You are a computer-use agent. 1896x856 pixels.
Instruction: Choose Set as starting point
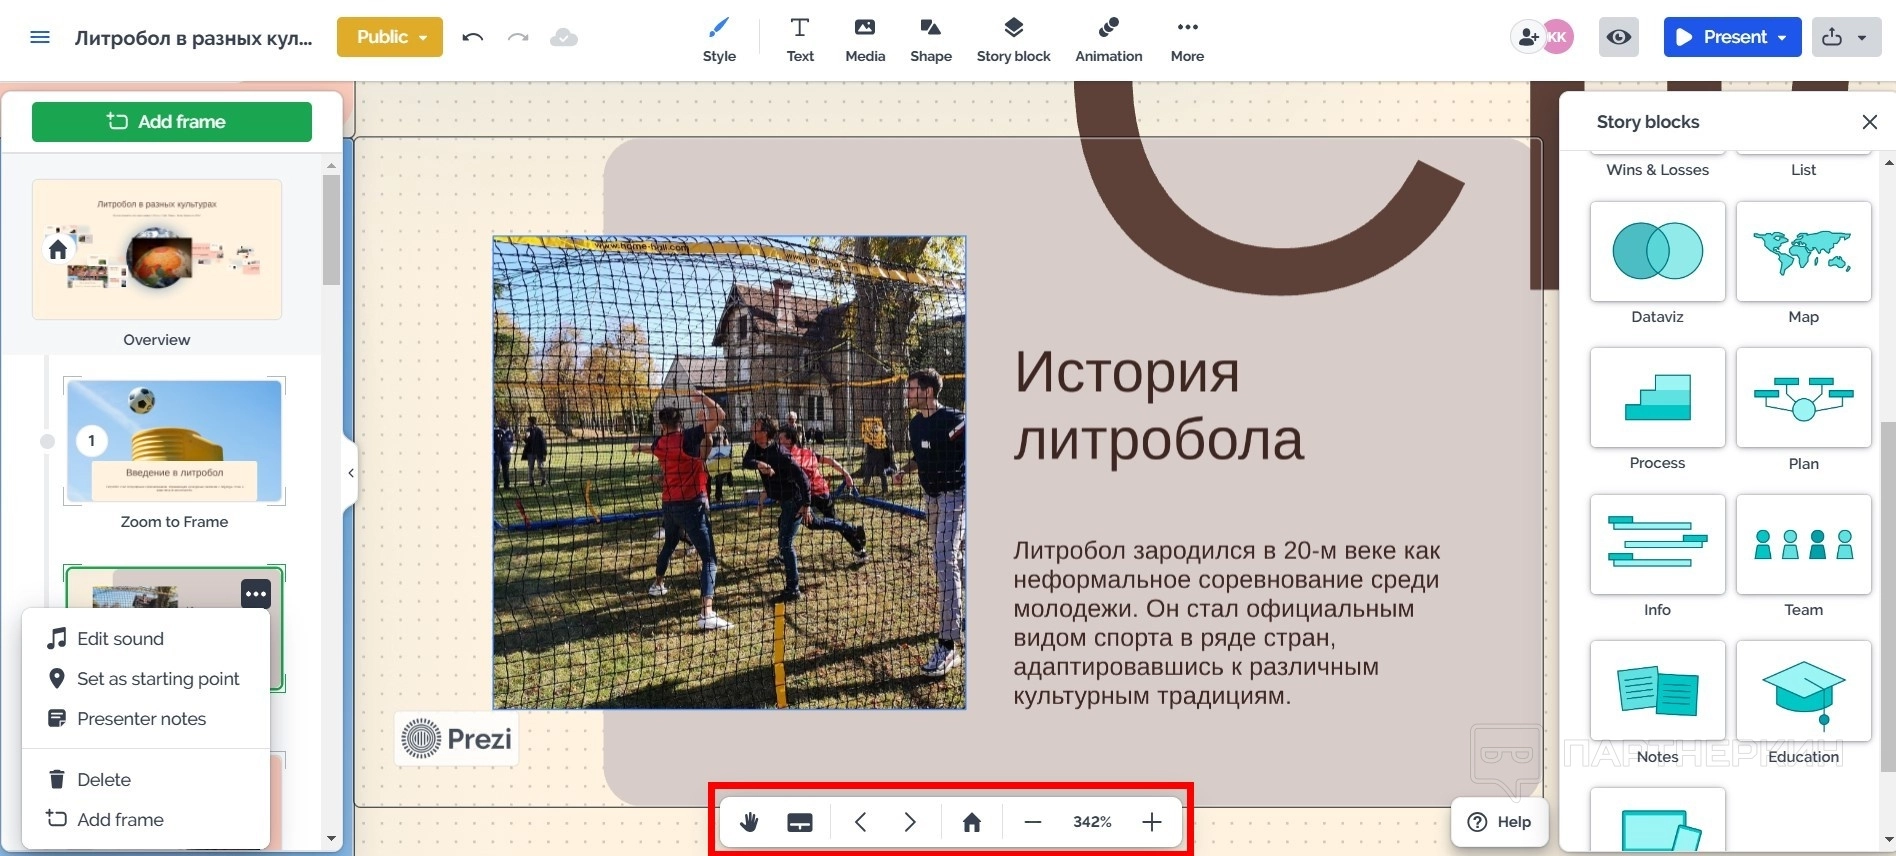(x=157, y=679)
